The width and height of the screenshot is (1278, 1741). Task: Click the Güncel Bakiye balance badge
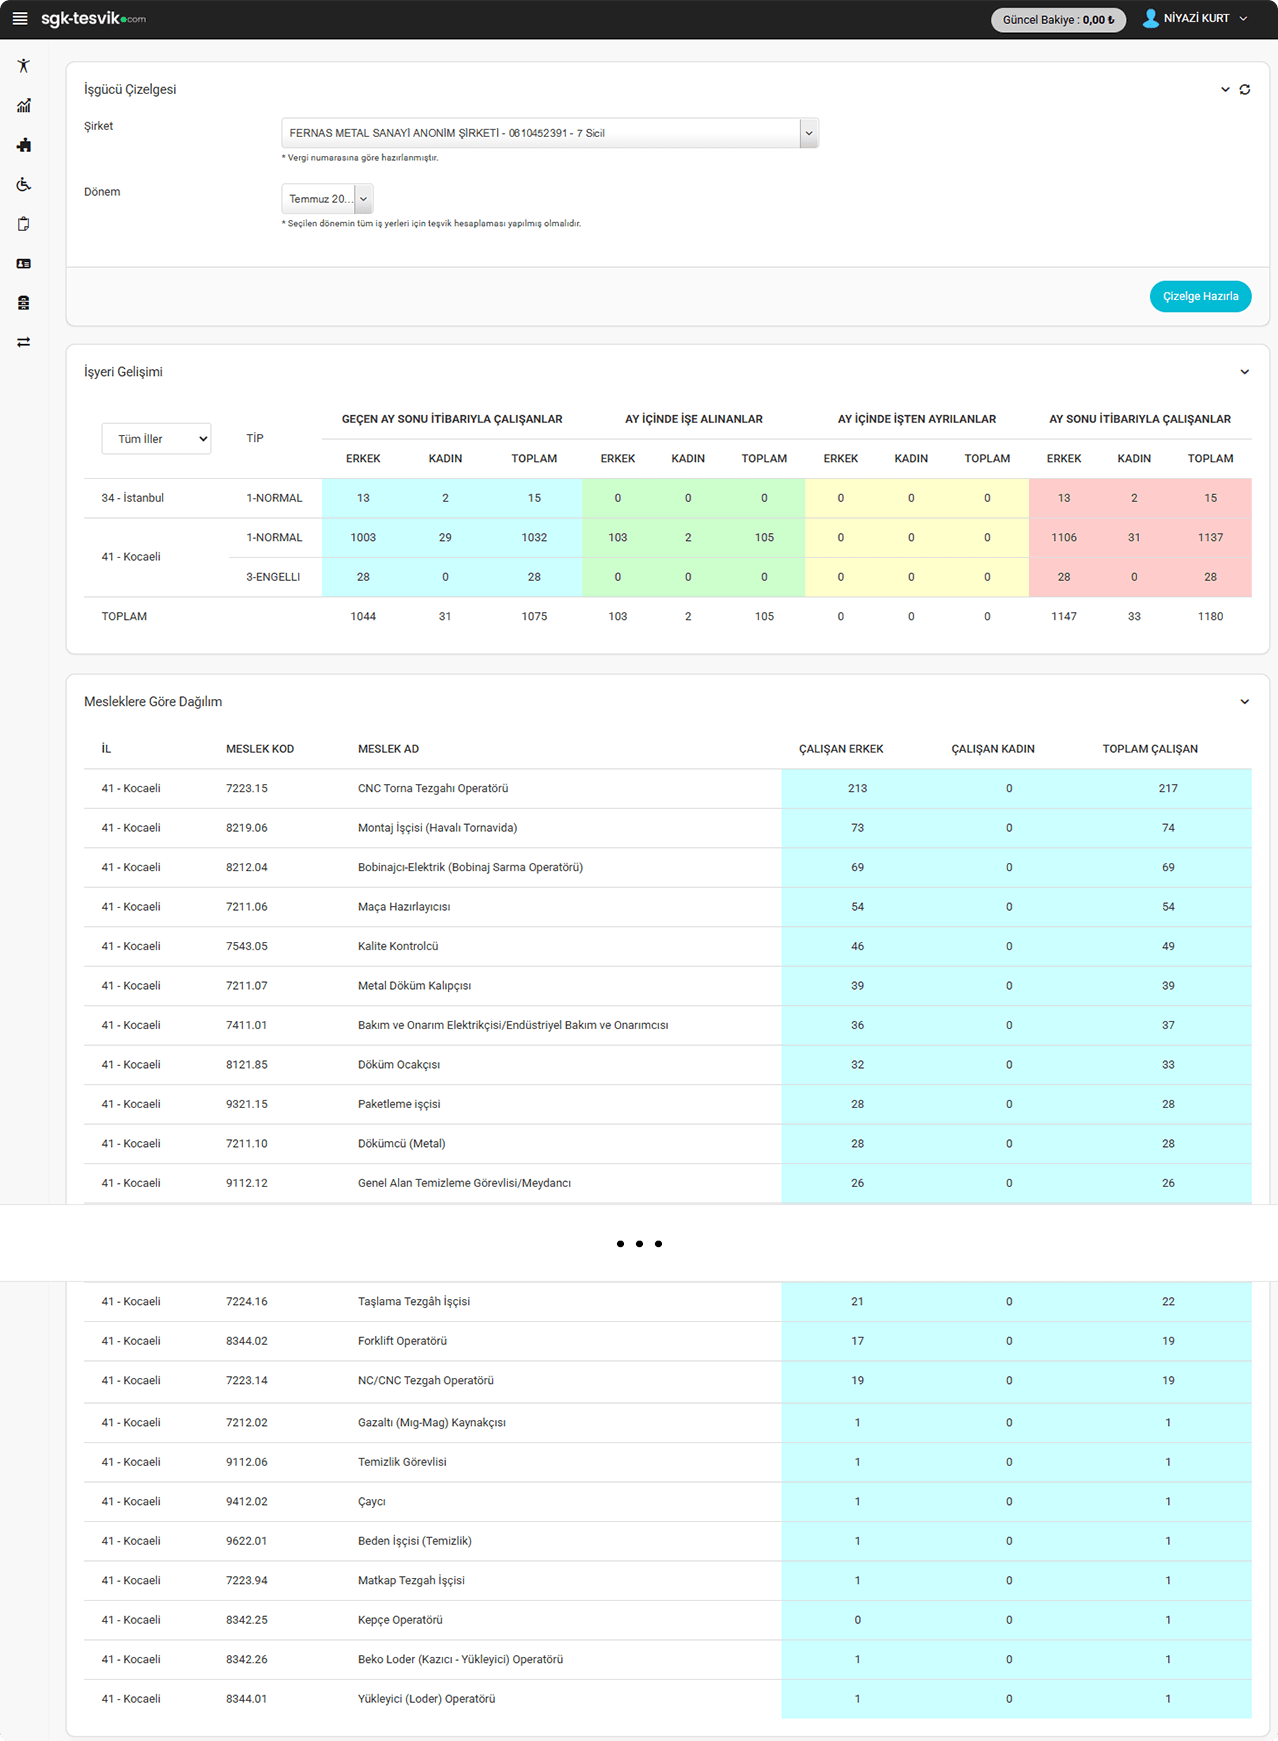[1058, 20]
